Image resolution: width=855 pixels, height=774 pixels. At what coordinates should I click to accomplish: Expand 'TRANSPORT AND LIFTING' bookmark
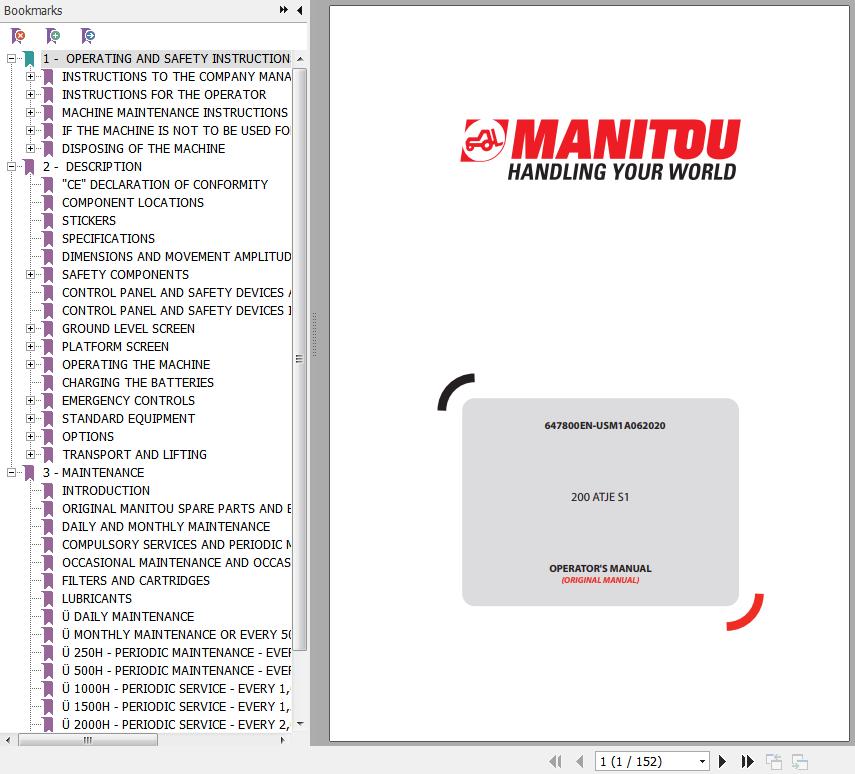coord(31,454)
